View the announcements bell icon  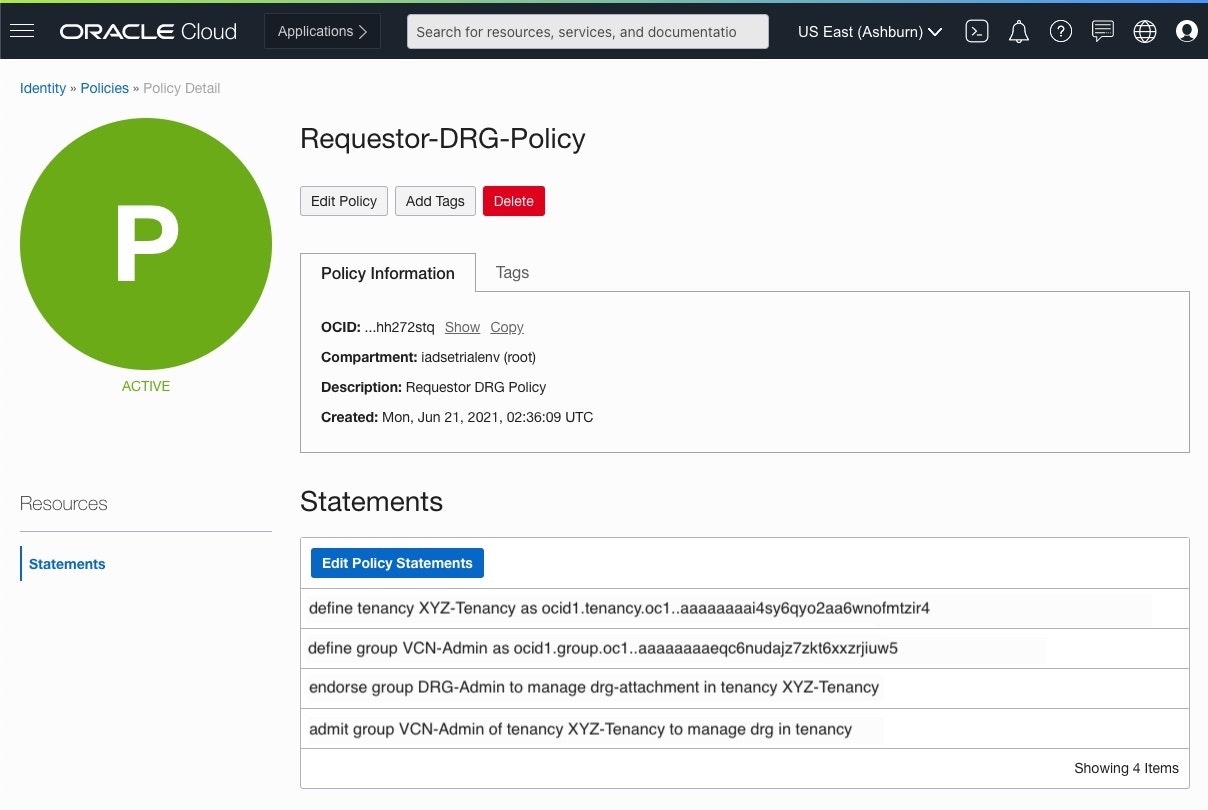(x=1019, y=32)
